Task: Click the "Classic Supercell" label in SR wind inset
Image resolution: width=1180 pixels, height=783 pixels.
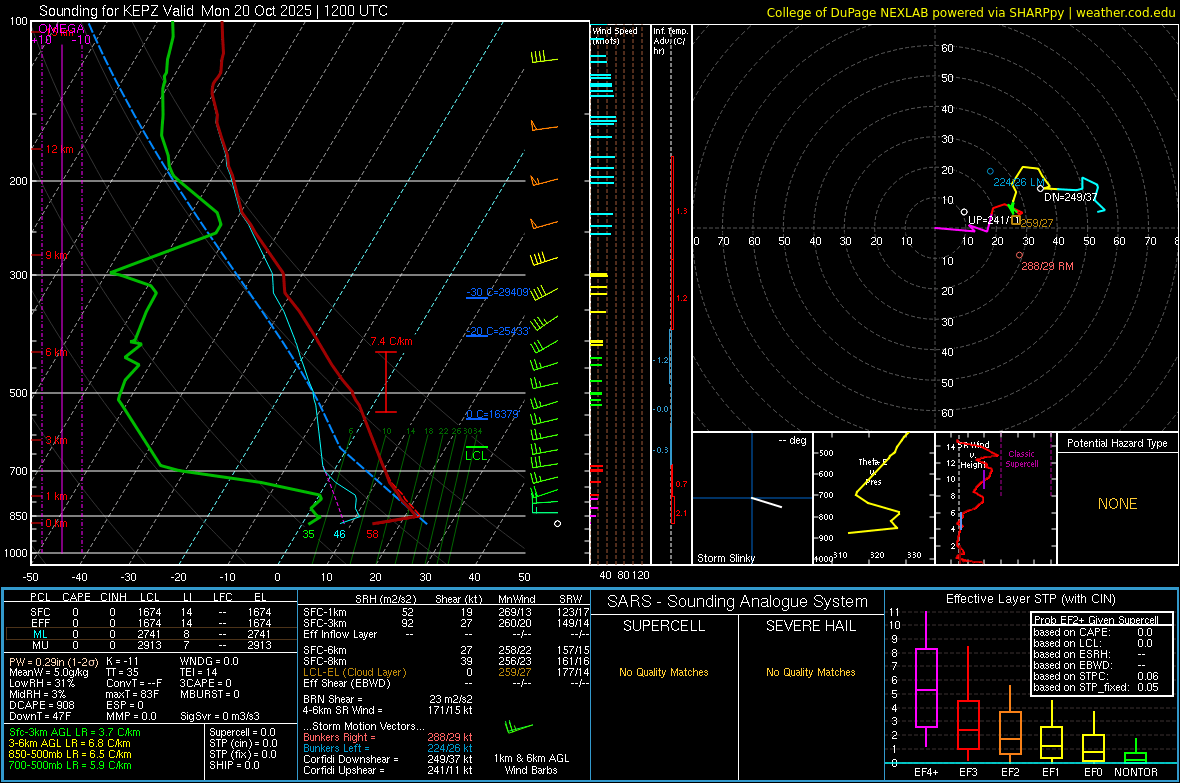Action: point(1022,459)
